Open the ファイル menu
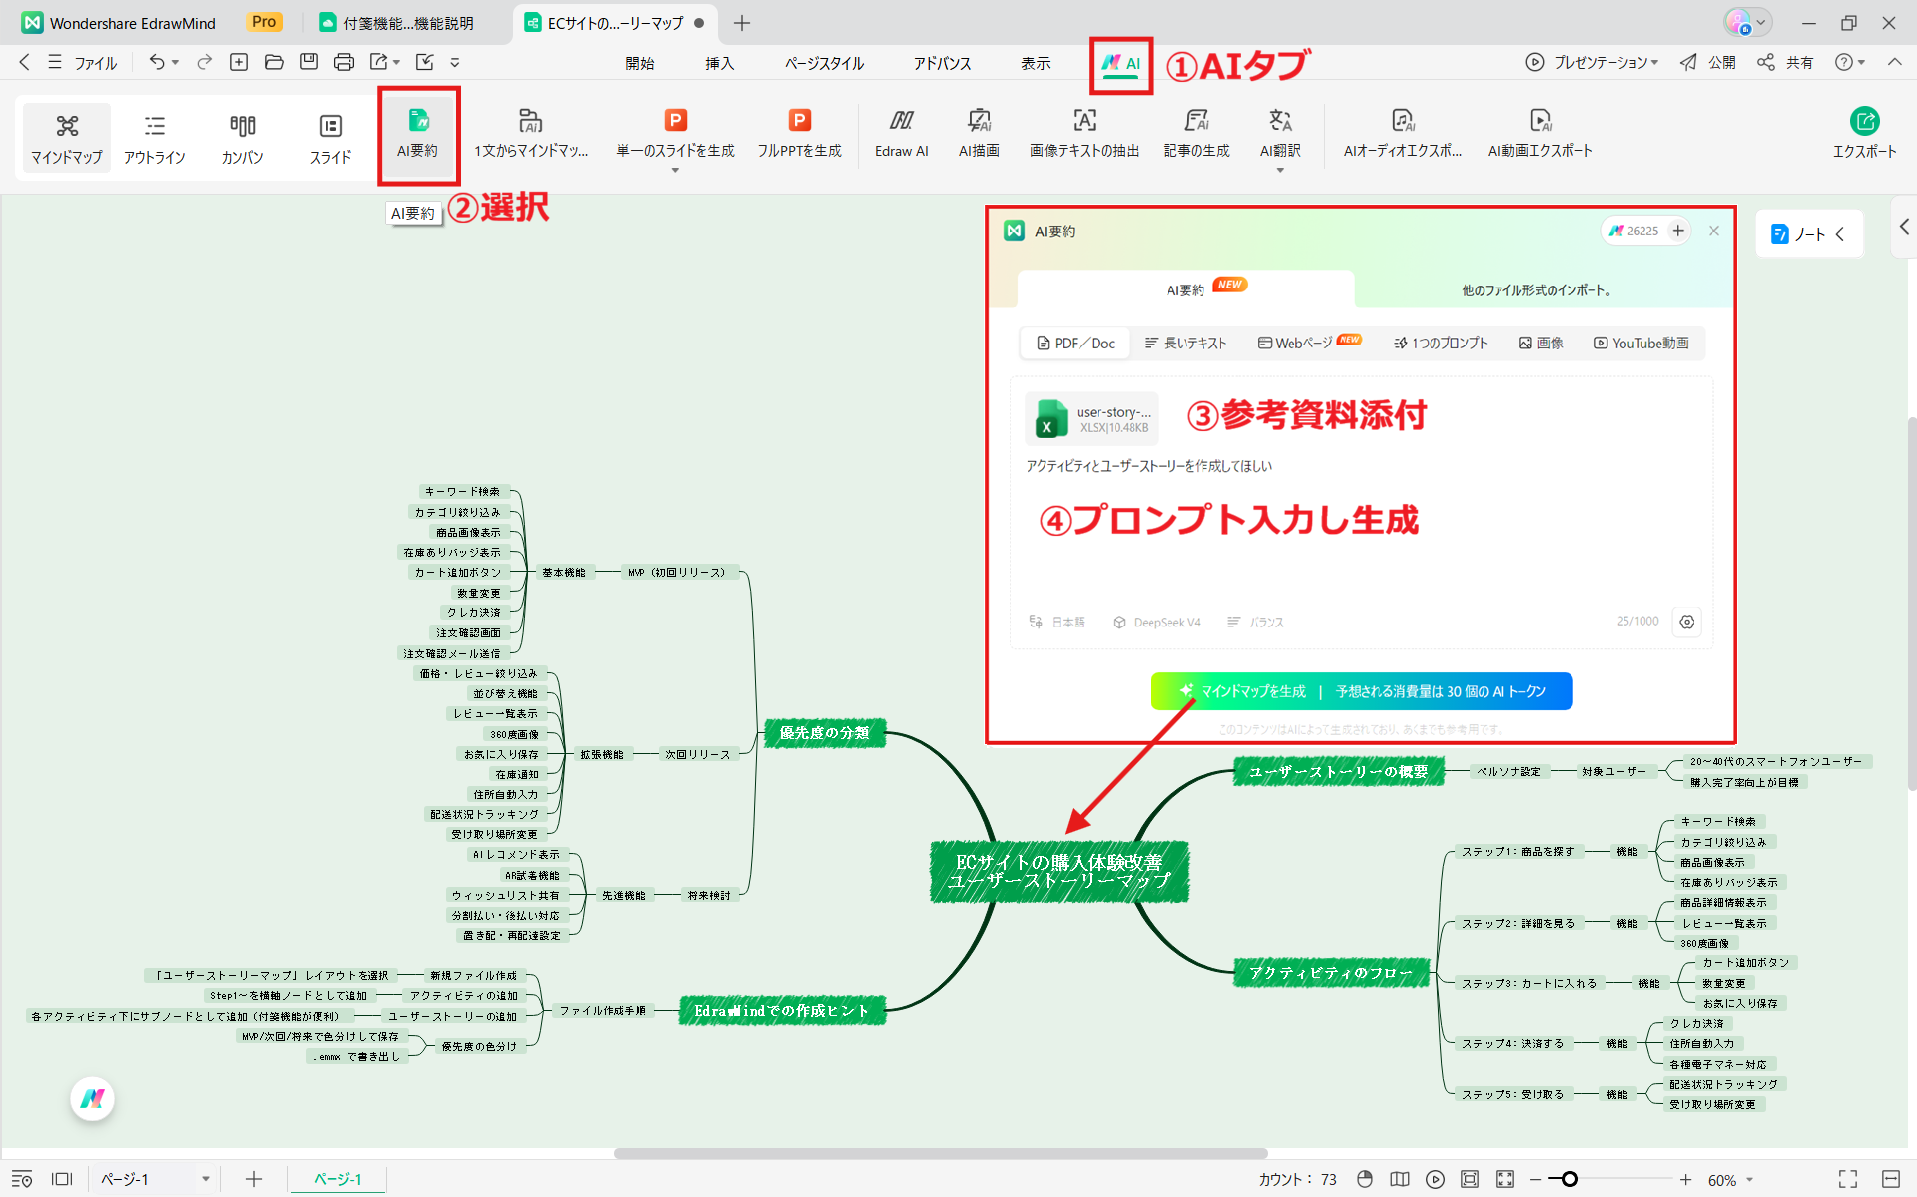Screen dimensions: 1917x1197 point(83,62)
